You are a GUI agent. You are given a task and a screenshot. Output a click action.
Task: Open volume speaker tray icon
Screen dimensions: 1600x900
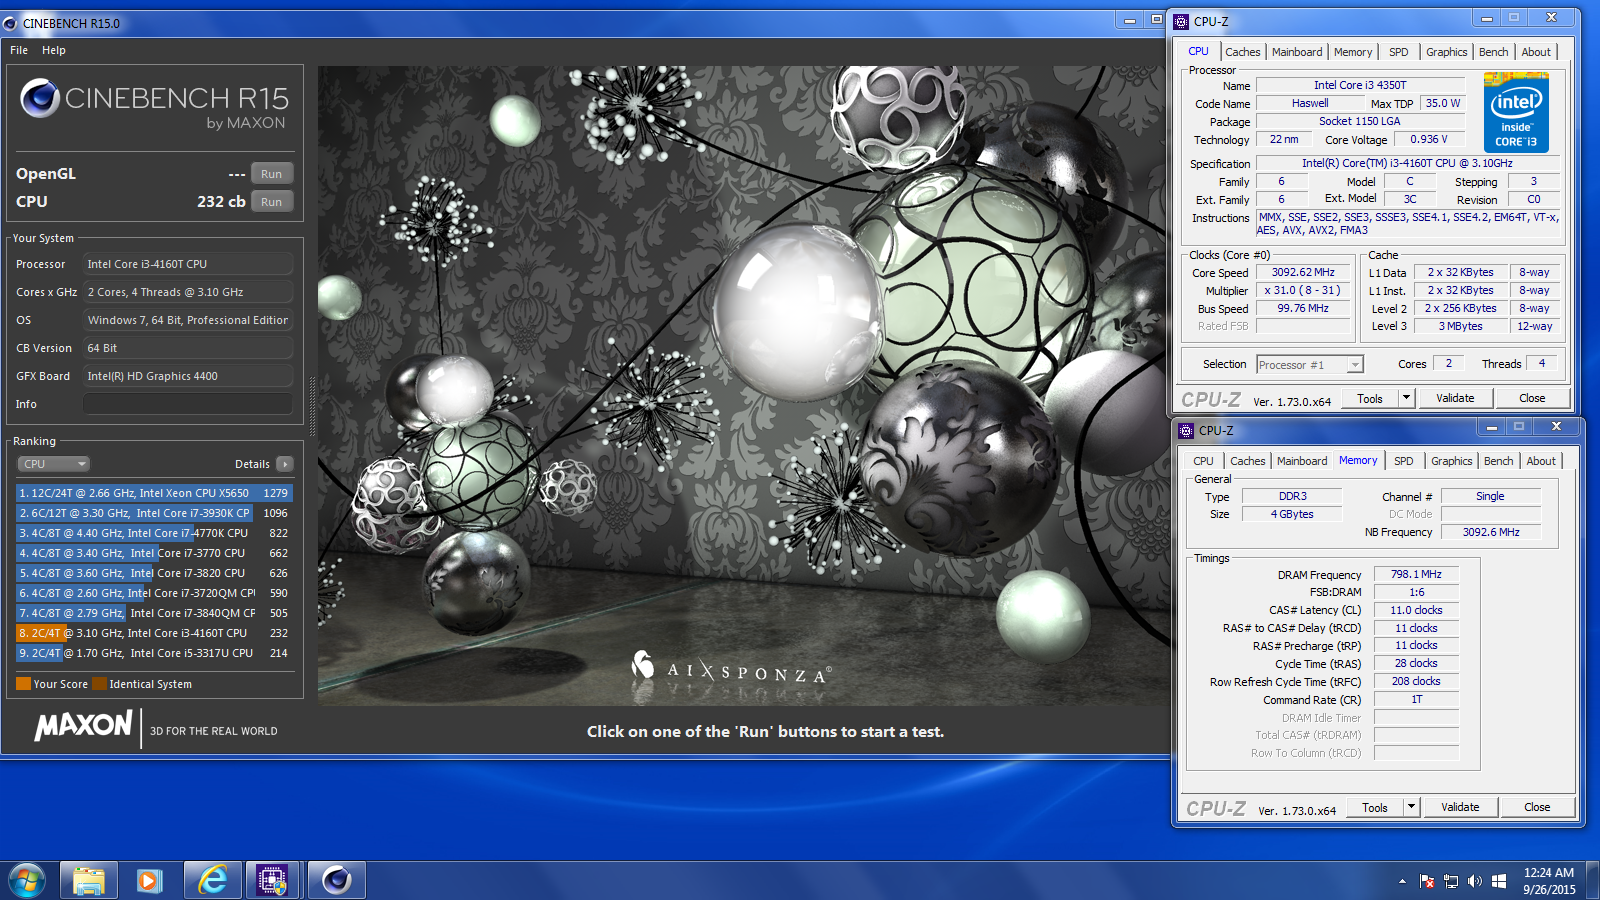[1475, 881]
